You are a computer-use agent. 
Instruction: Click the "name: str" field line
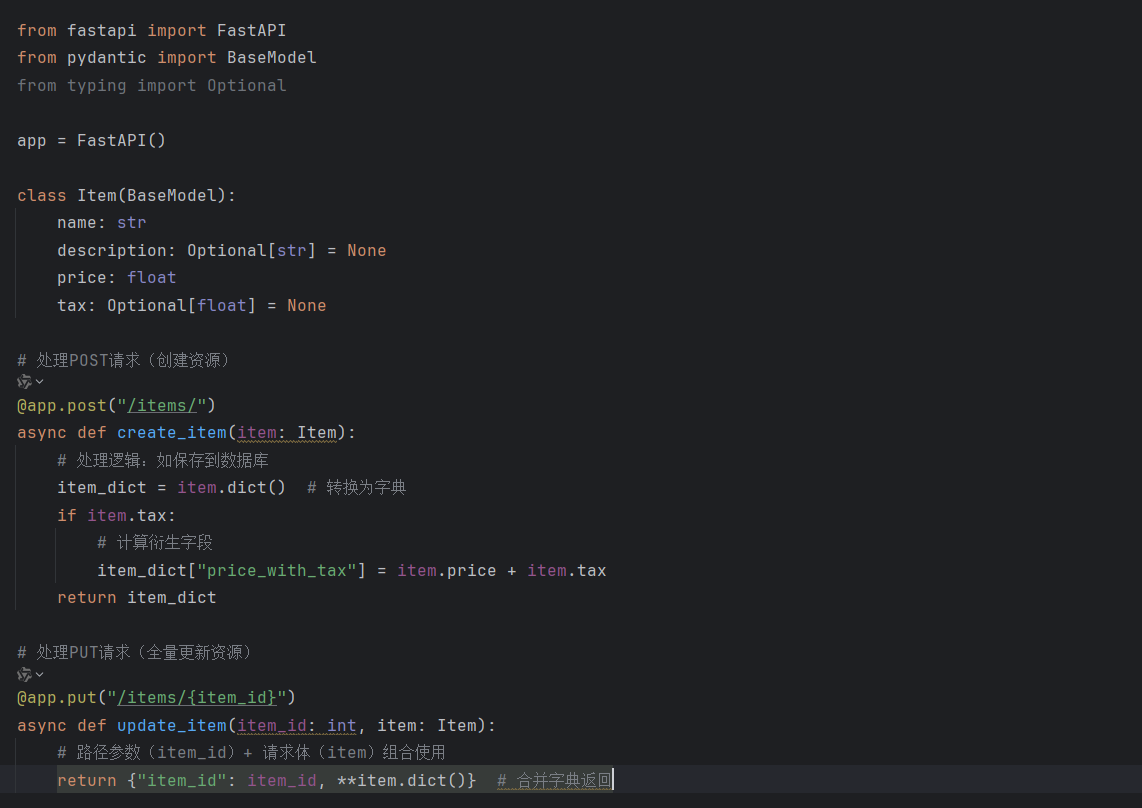pos(102,223)
